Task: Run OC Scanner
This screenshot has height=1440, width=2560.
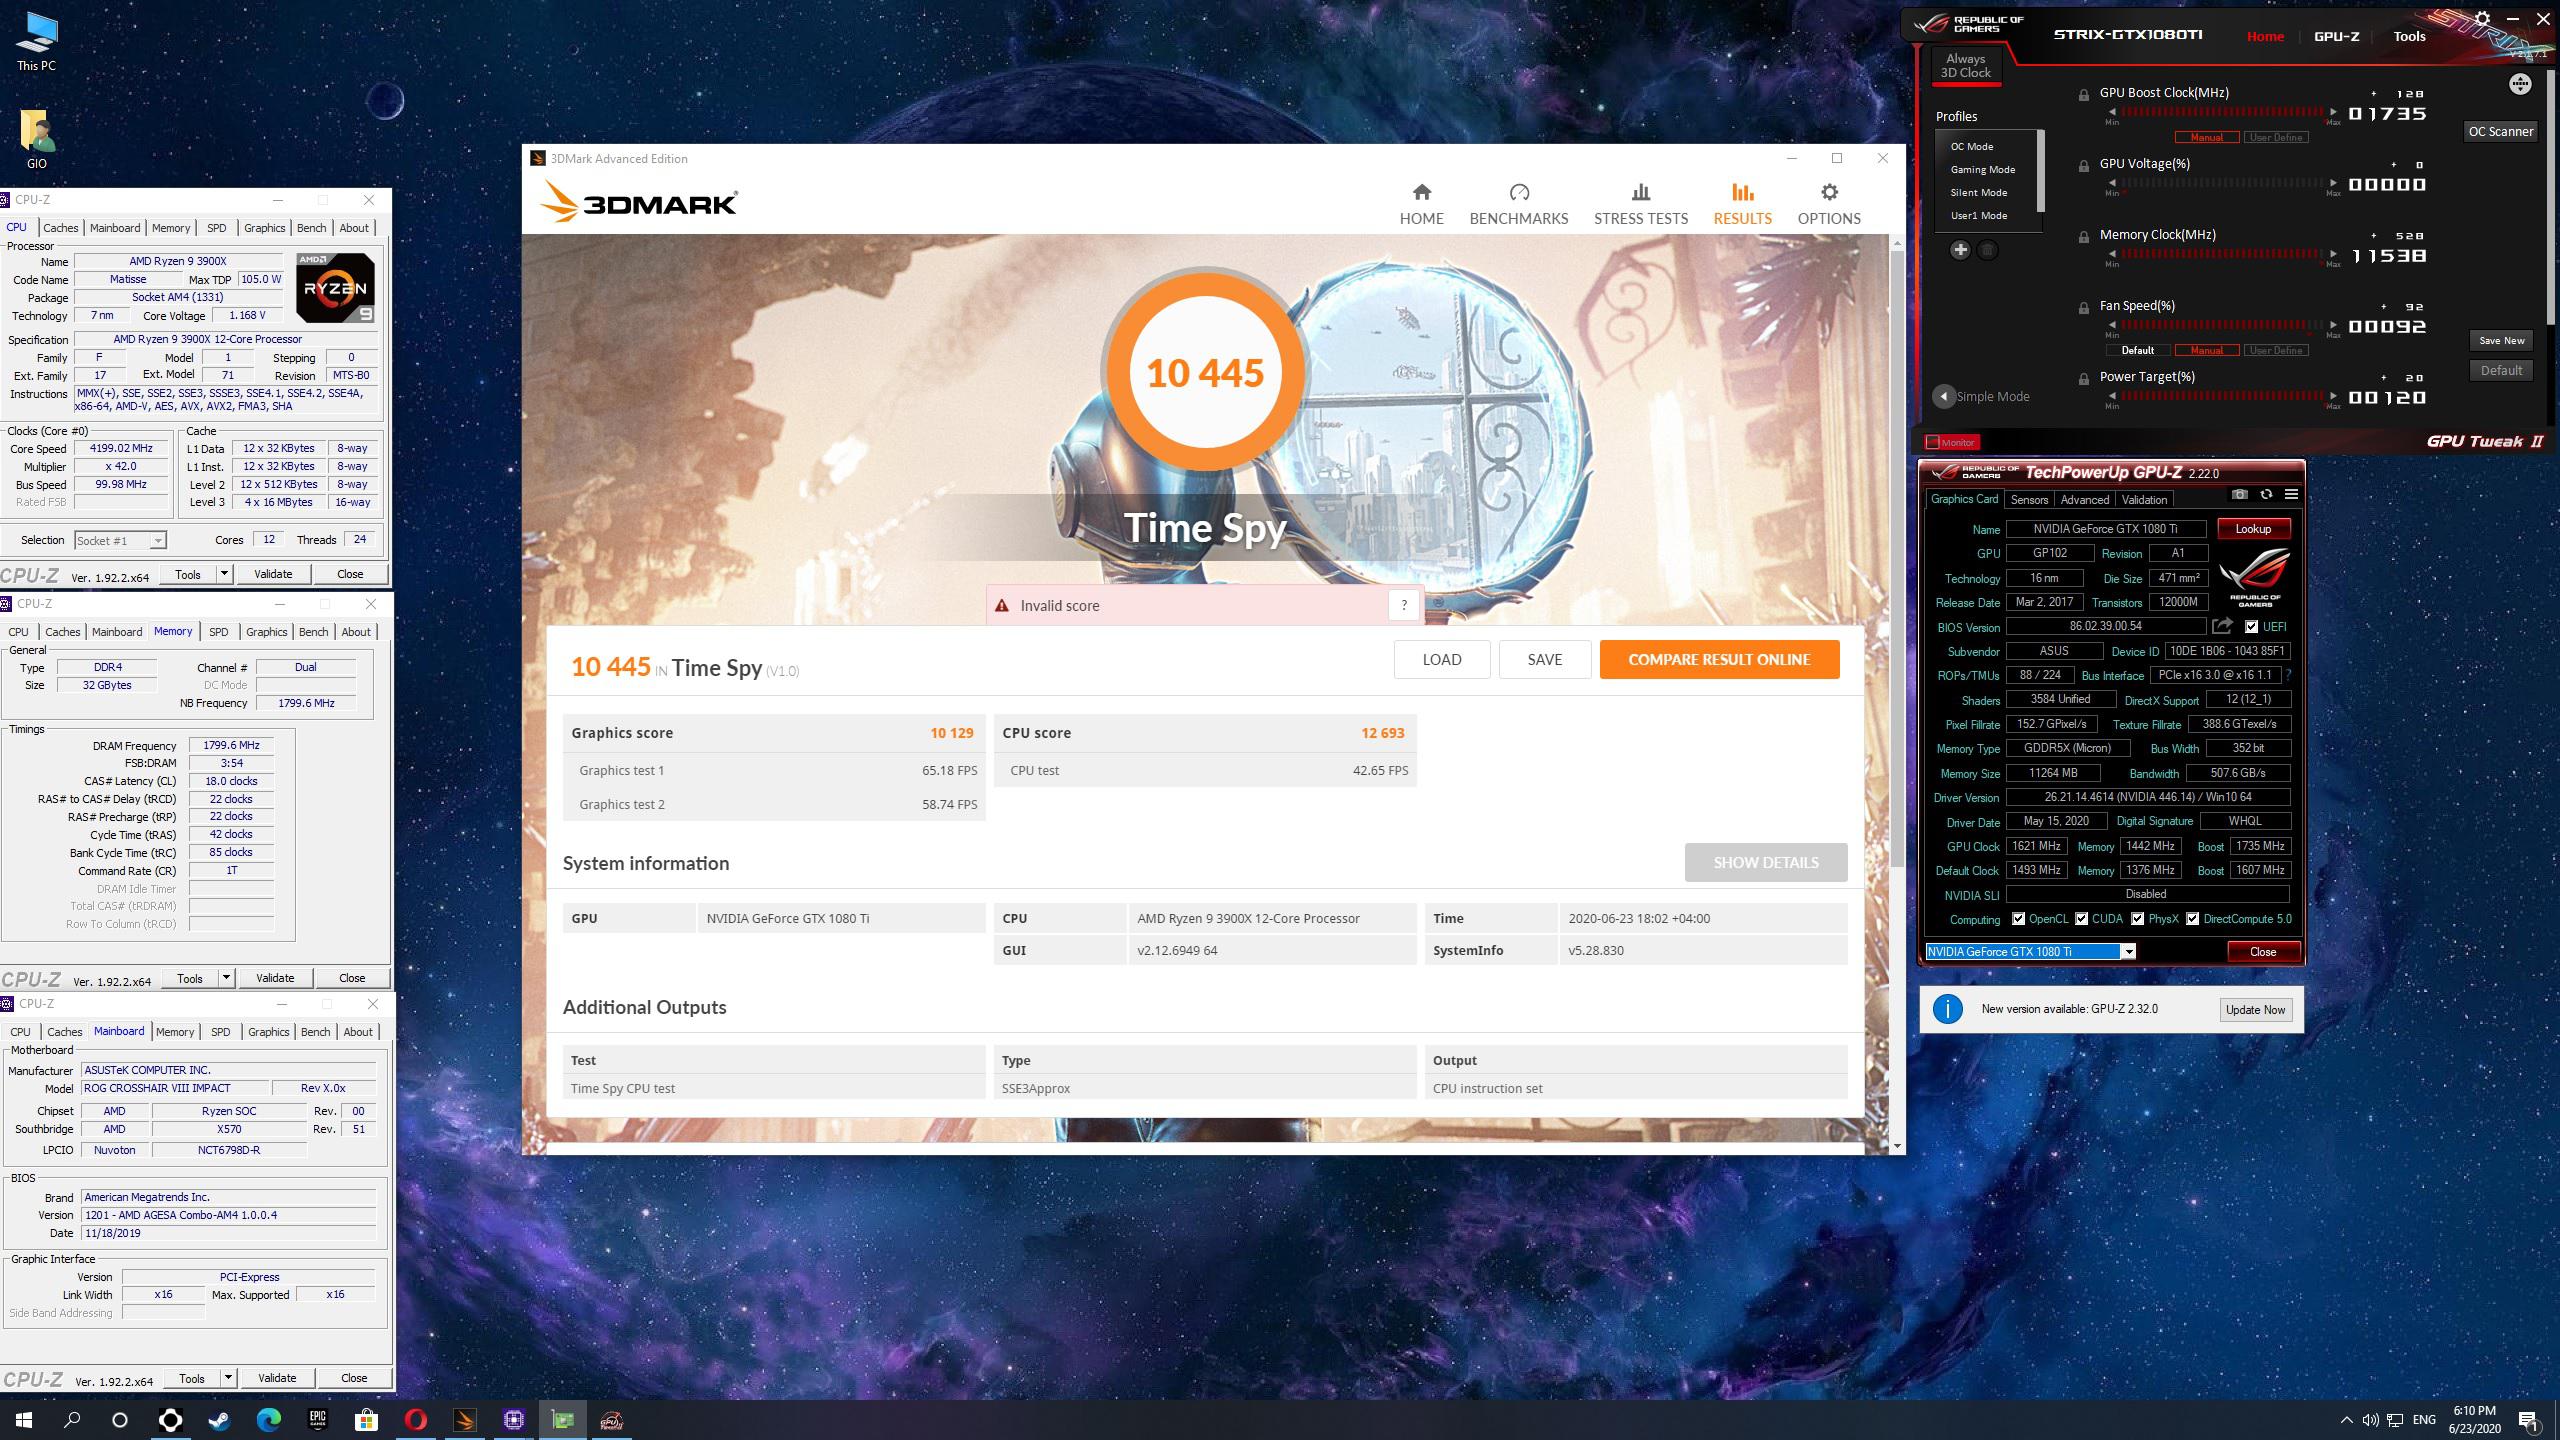Action: (x=2500, y=131)
